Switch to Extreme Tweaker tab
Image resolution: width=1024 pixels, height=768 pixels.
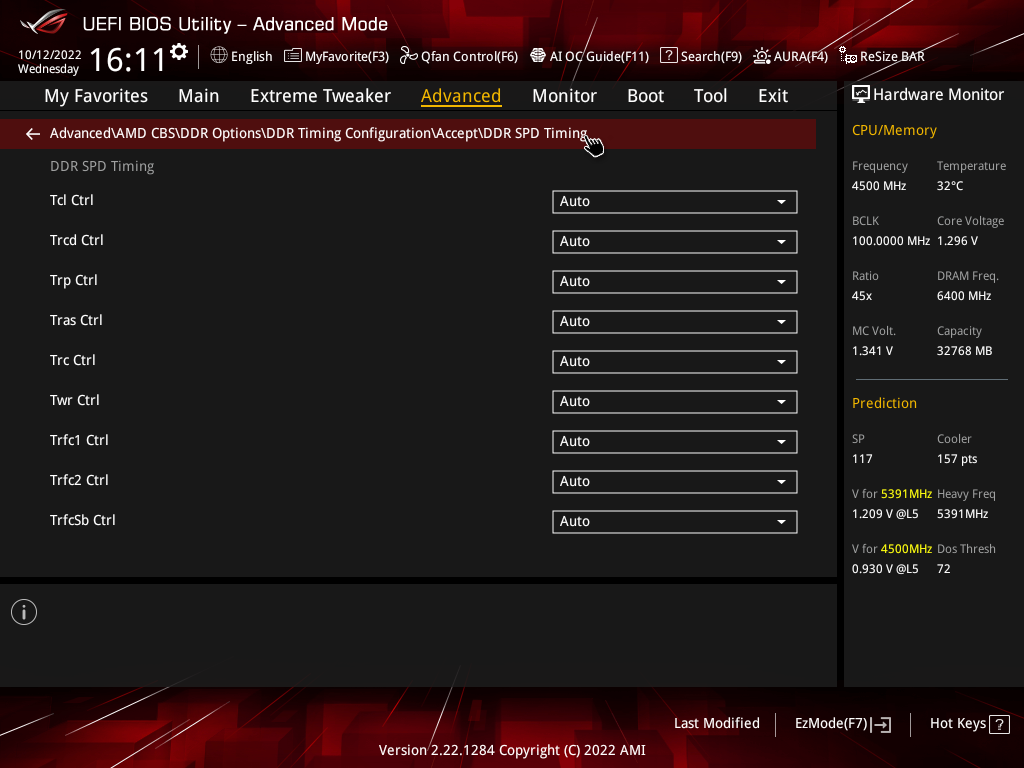[320, 96]
